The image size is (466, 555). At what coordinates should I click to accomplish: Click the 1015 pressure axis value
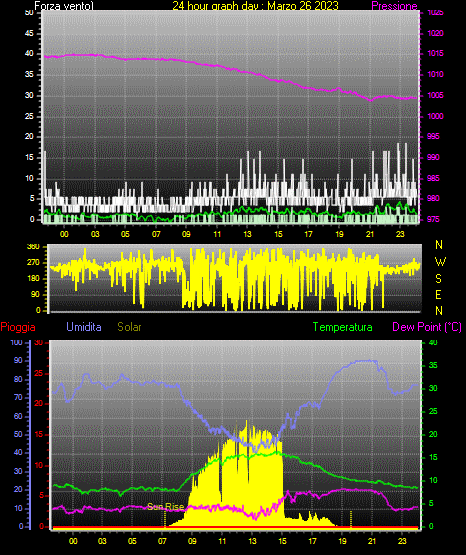(x=435, y=53)
